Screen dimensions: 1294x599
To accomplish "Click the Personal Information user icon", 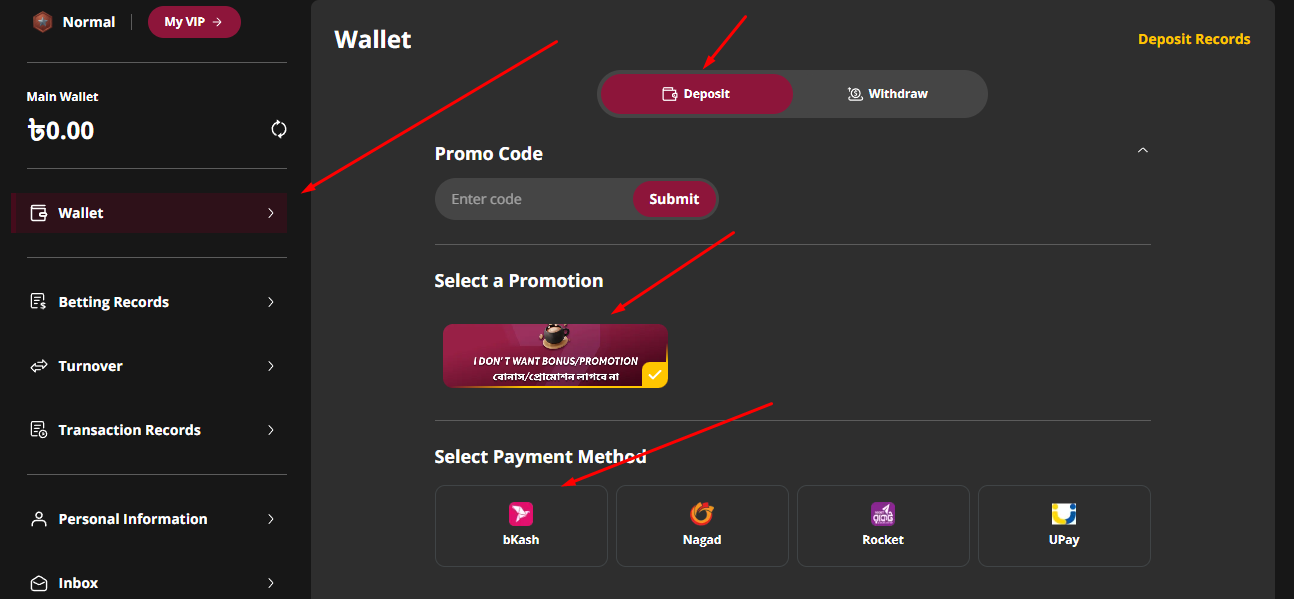I will point(39,519).
